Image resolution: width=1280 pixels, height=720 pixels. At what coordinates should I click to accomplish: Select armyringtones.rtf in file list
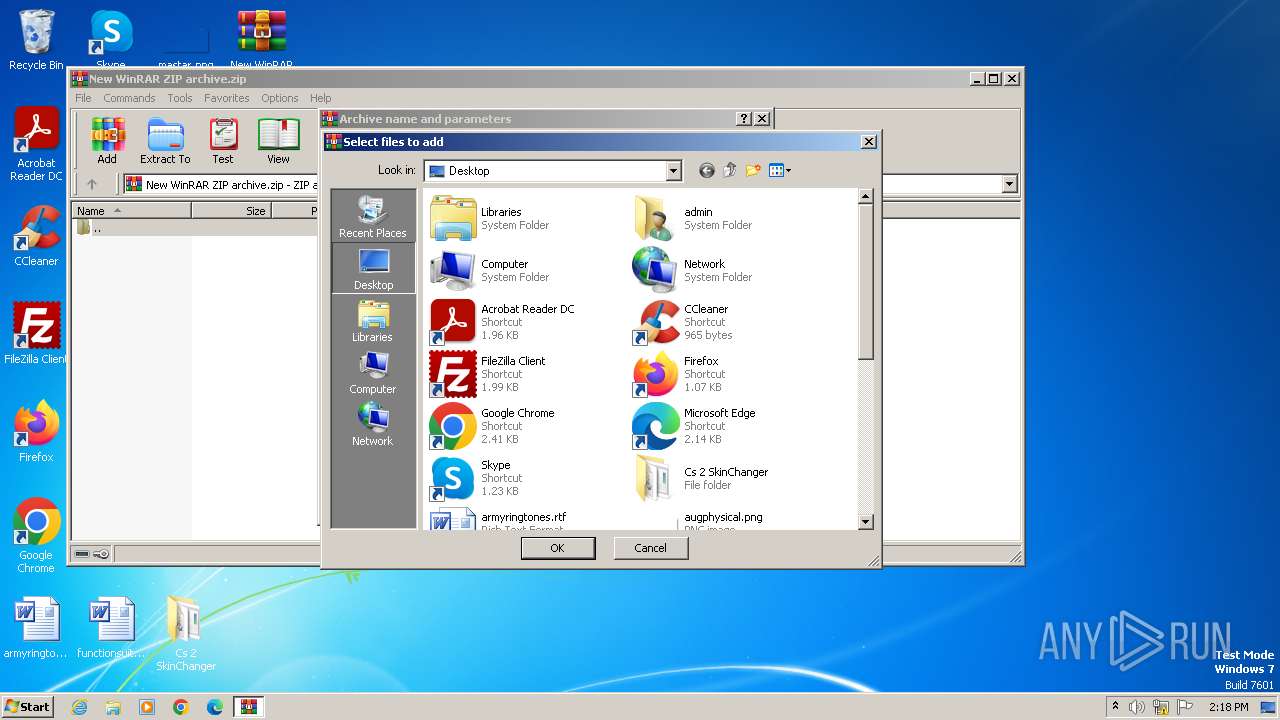pos(499,518)
